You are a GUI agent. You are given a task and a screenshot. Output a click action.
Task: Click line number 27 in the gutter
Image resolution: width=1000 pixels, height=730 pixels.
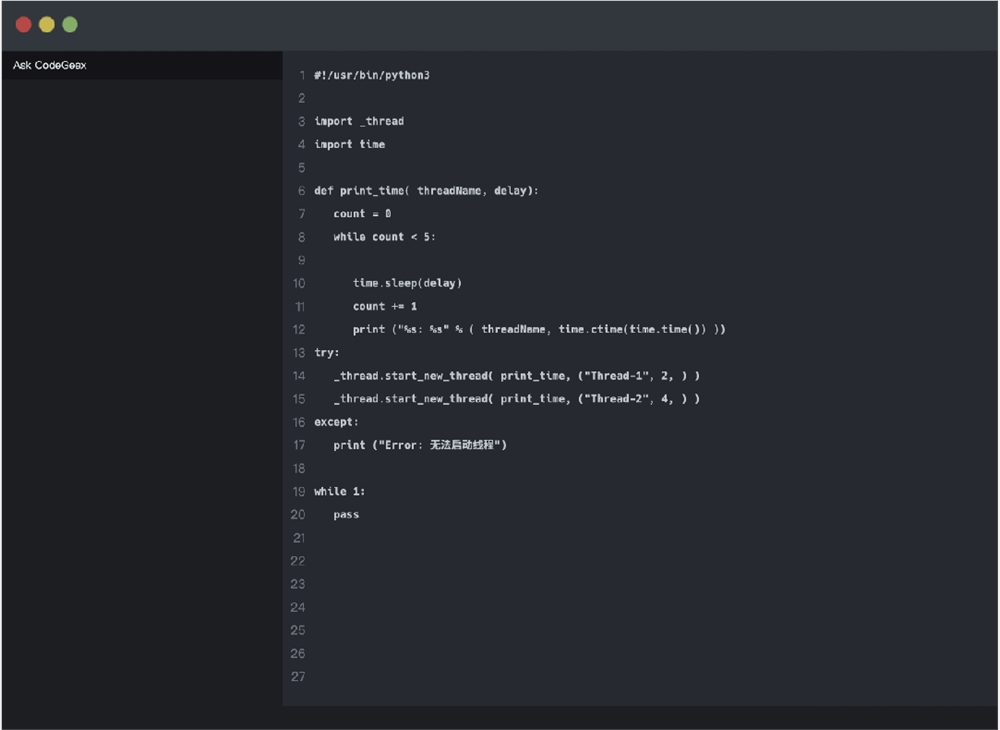click(298, 676)
